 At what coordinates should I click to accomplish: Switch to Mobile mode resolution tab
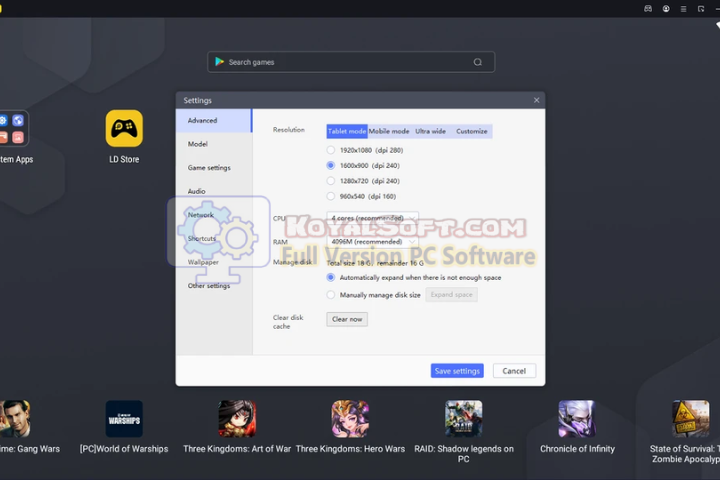click(x=388, y=131)
